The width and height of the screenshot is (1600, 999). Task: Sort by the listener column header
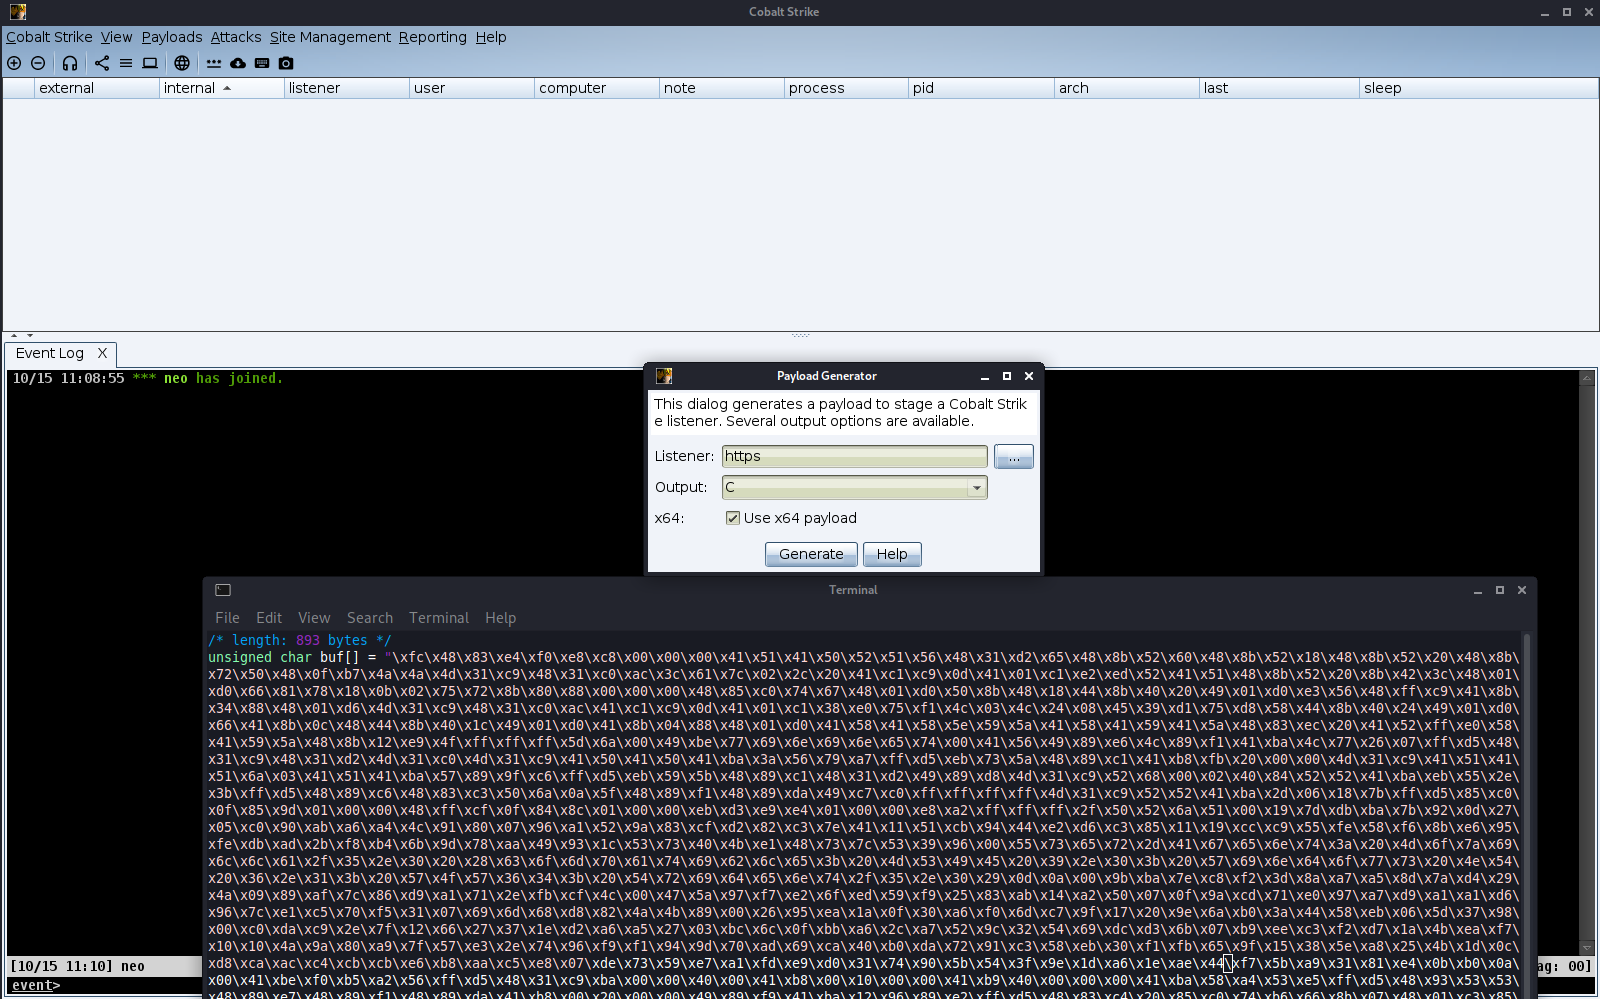(347, 88)
